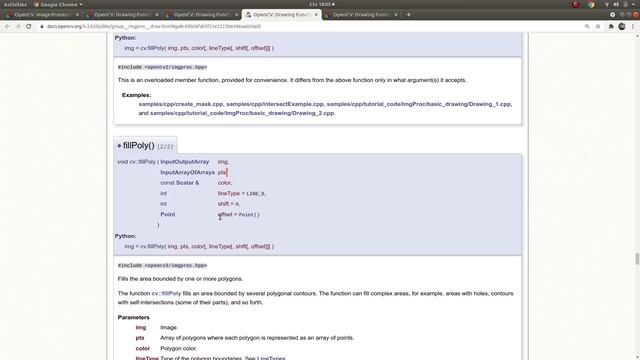Click the 'Parameters' heading
The height and width of the screenshot is (360, 640).
tap(133, 317)
